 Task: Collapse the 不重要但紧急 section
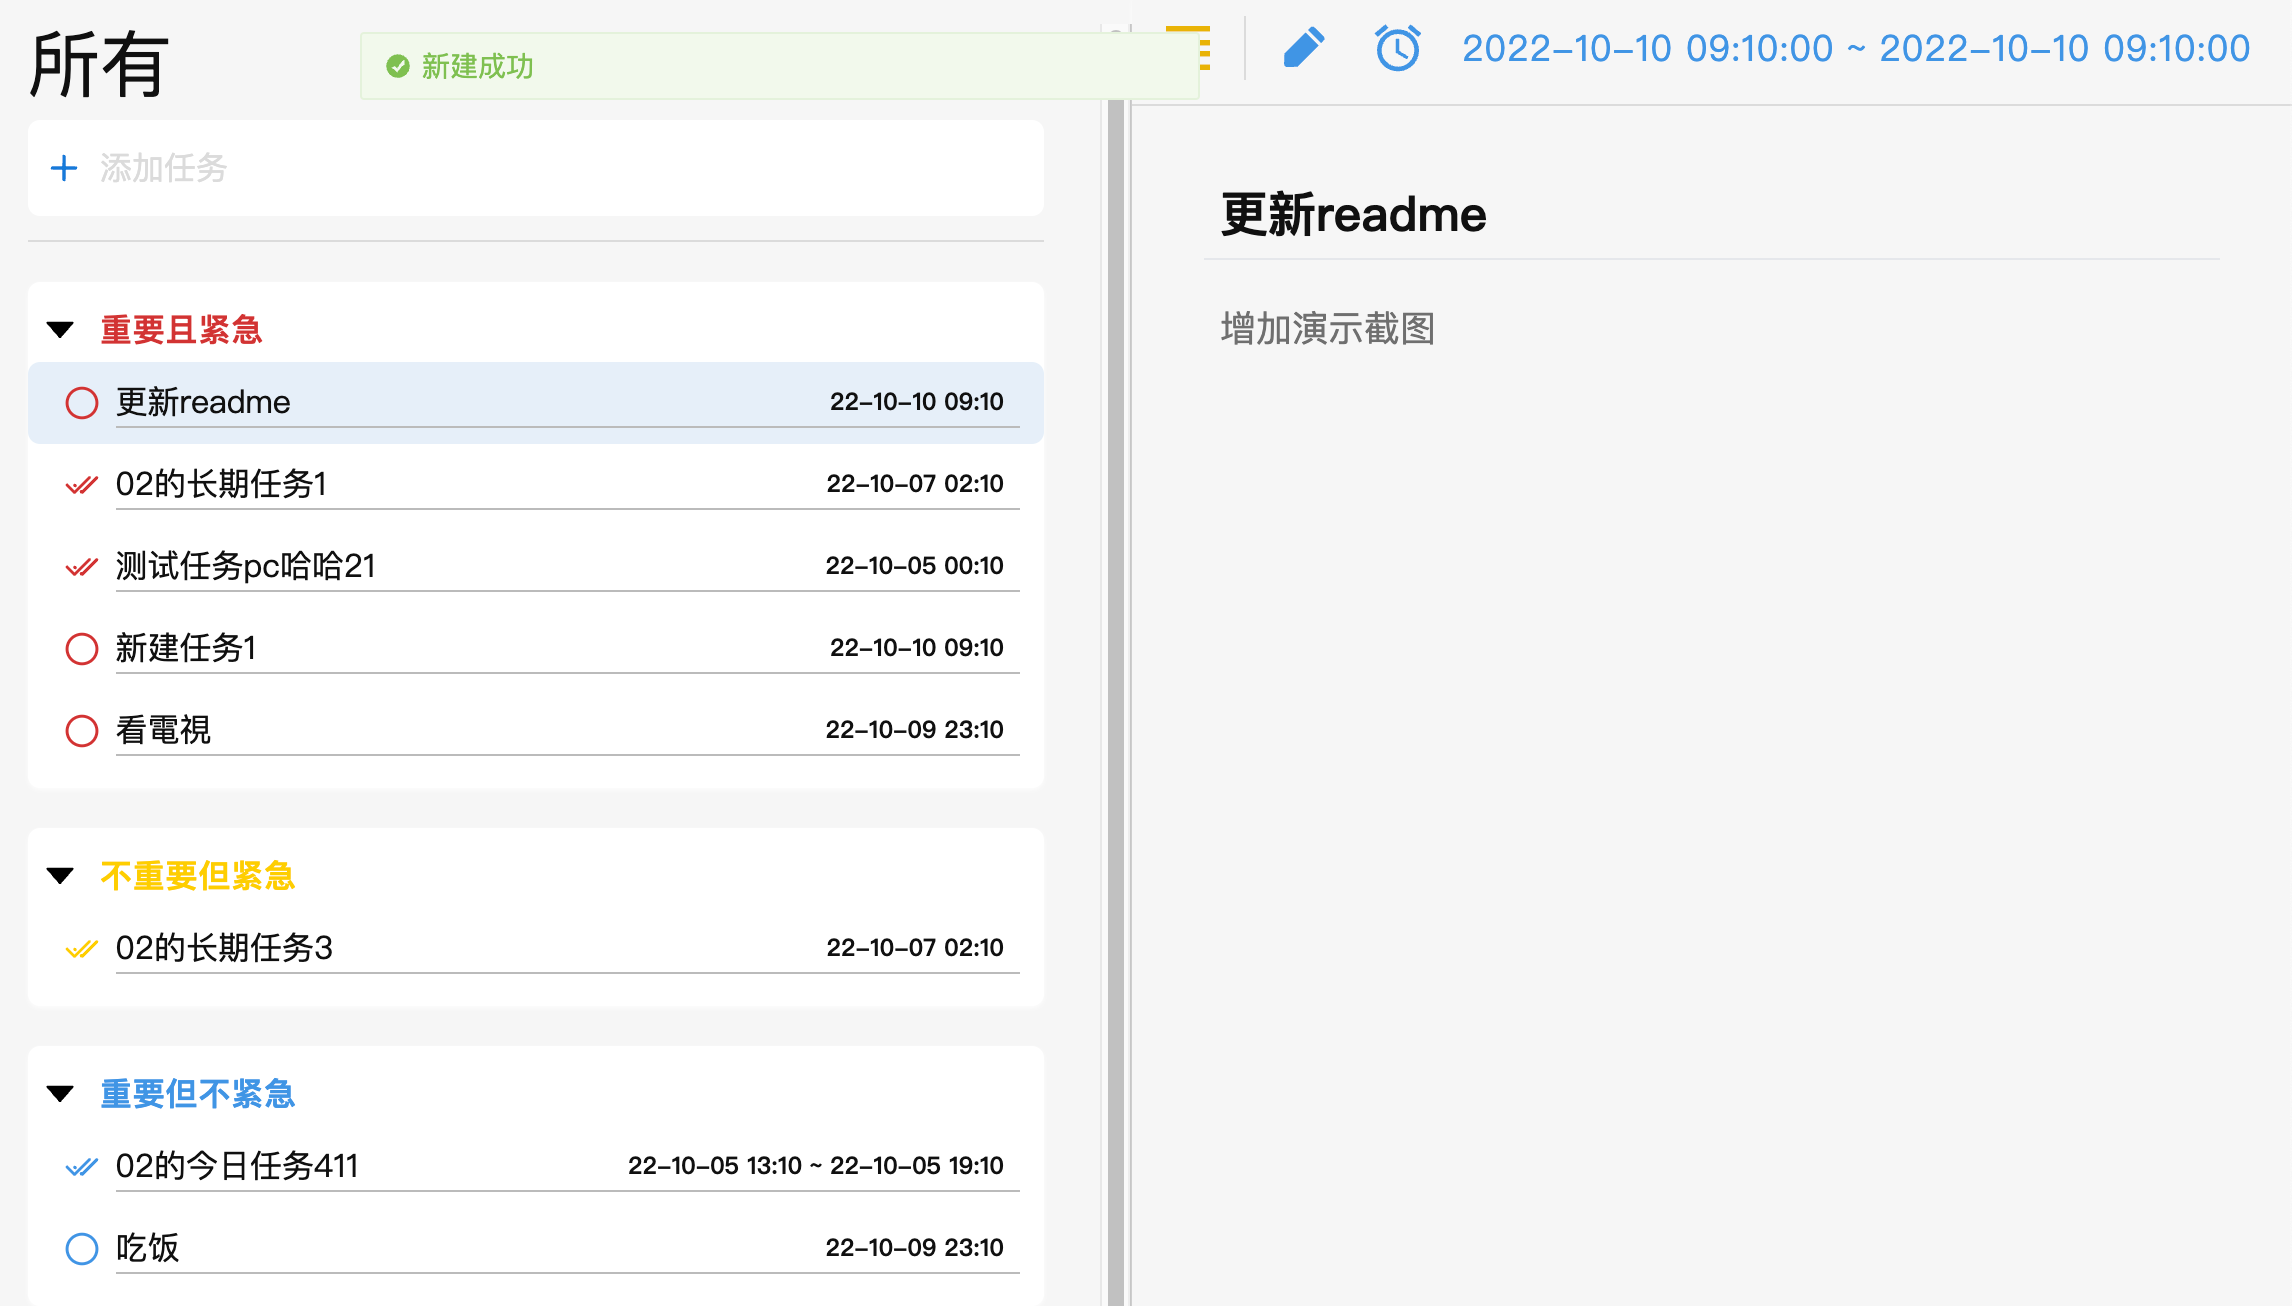61,876
